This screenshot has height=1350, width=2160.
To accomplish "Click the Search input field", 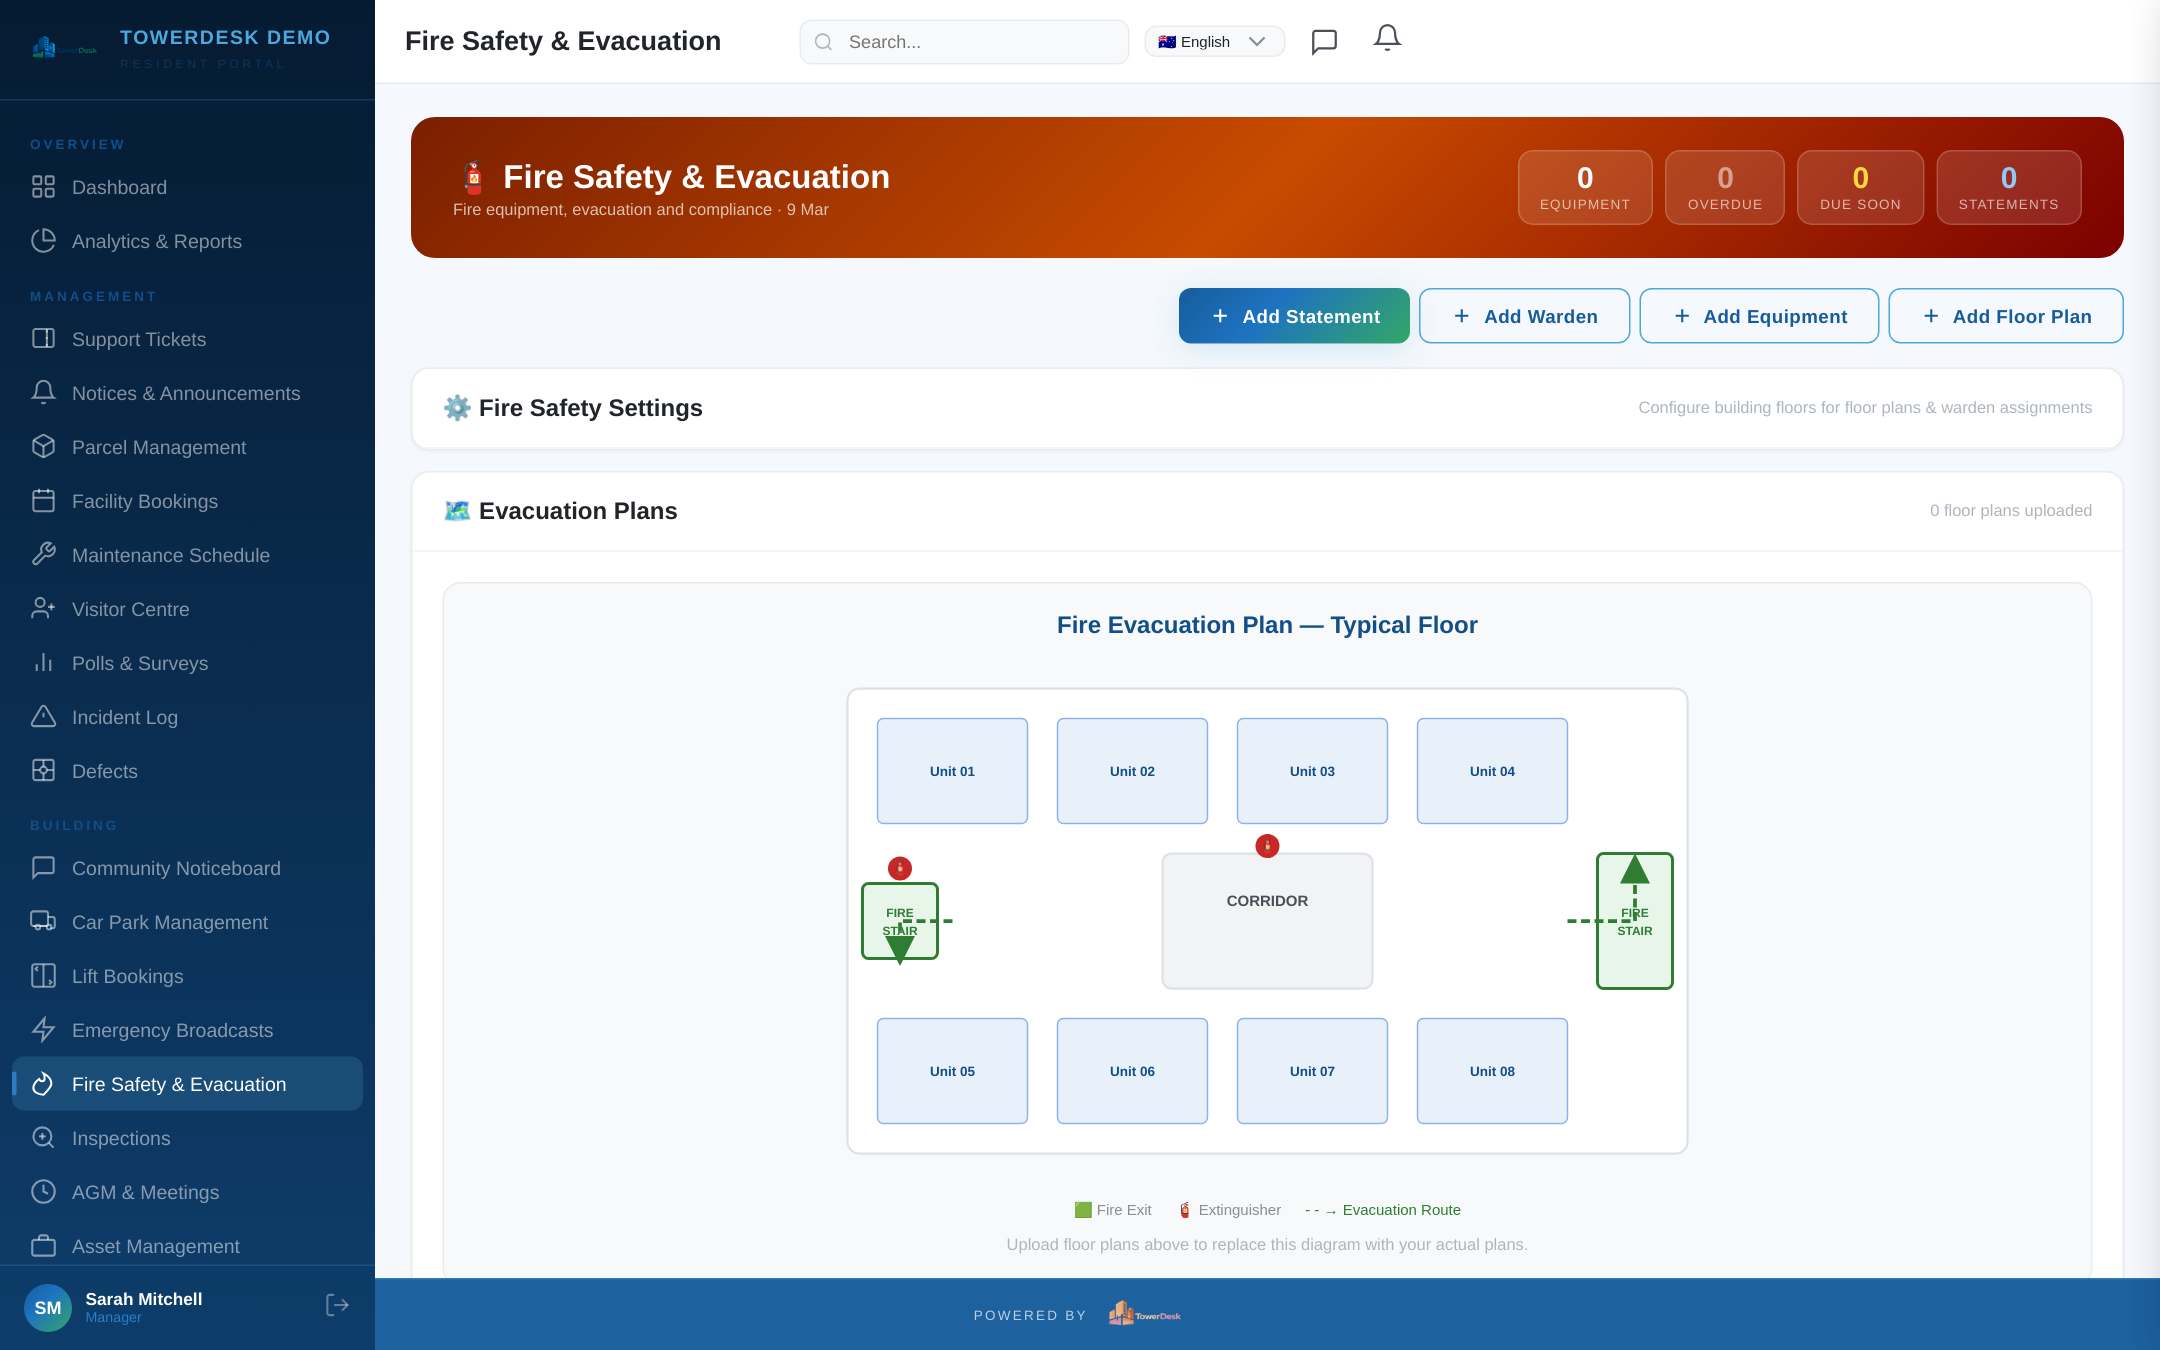I will point(963,41).
